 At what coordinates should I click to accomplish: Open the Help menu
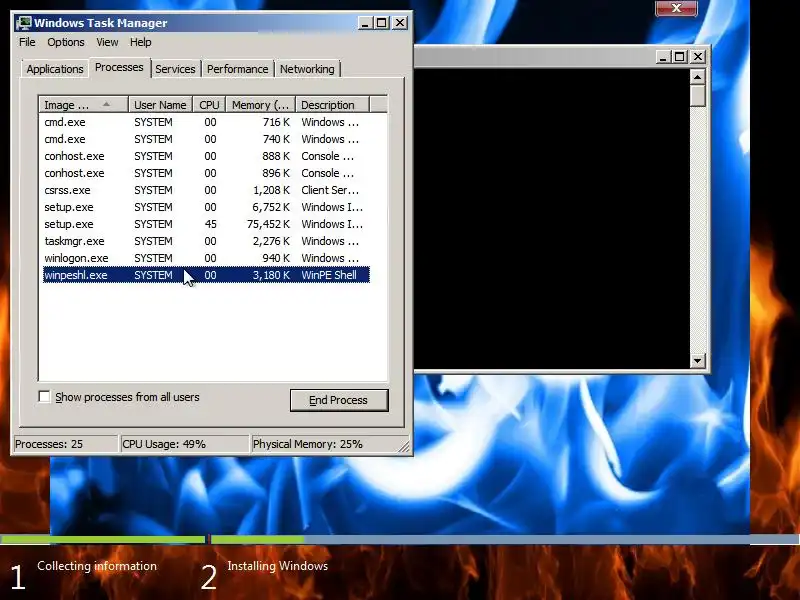(140, 42)
